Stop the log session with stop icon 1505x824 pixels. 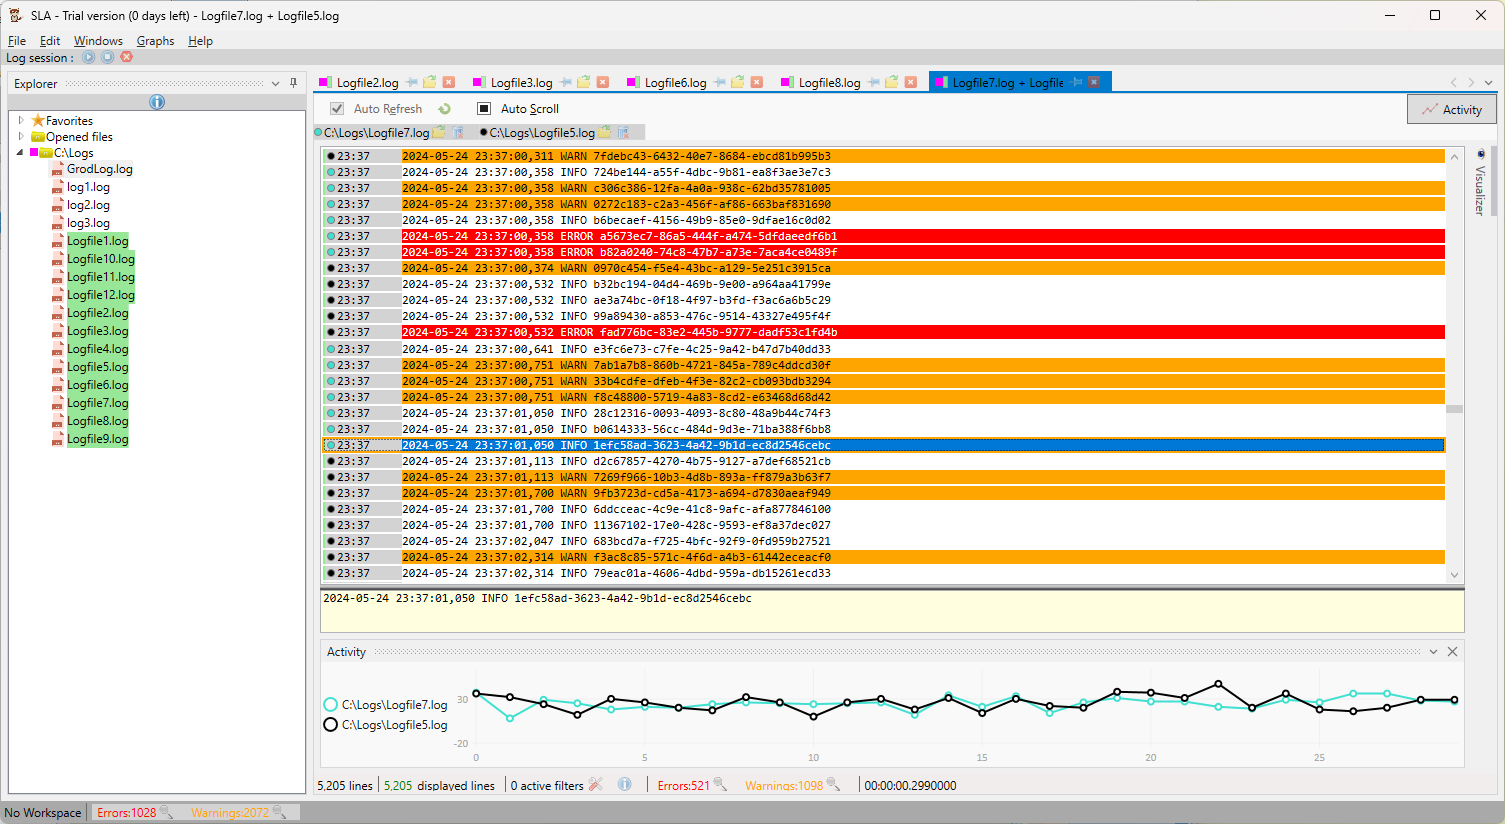pyautogui.click(x=107, y=57)
